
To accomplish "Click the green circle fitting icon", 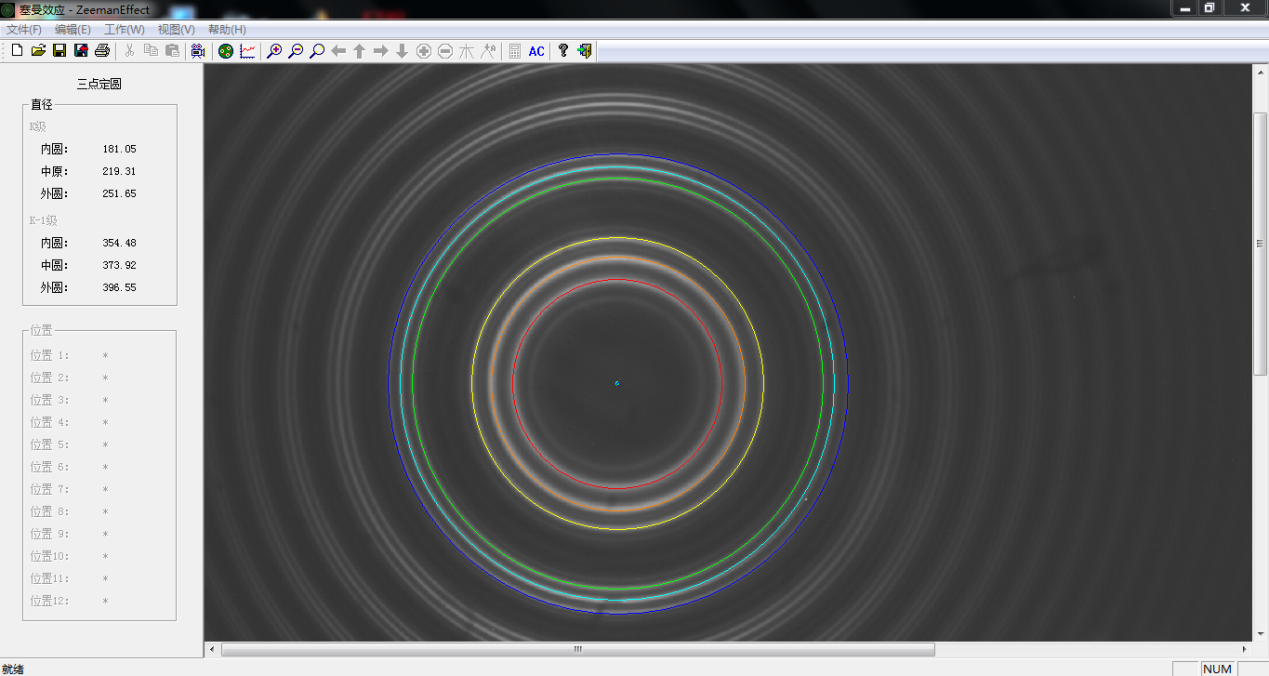I will pos(226,51).
